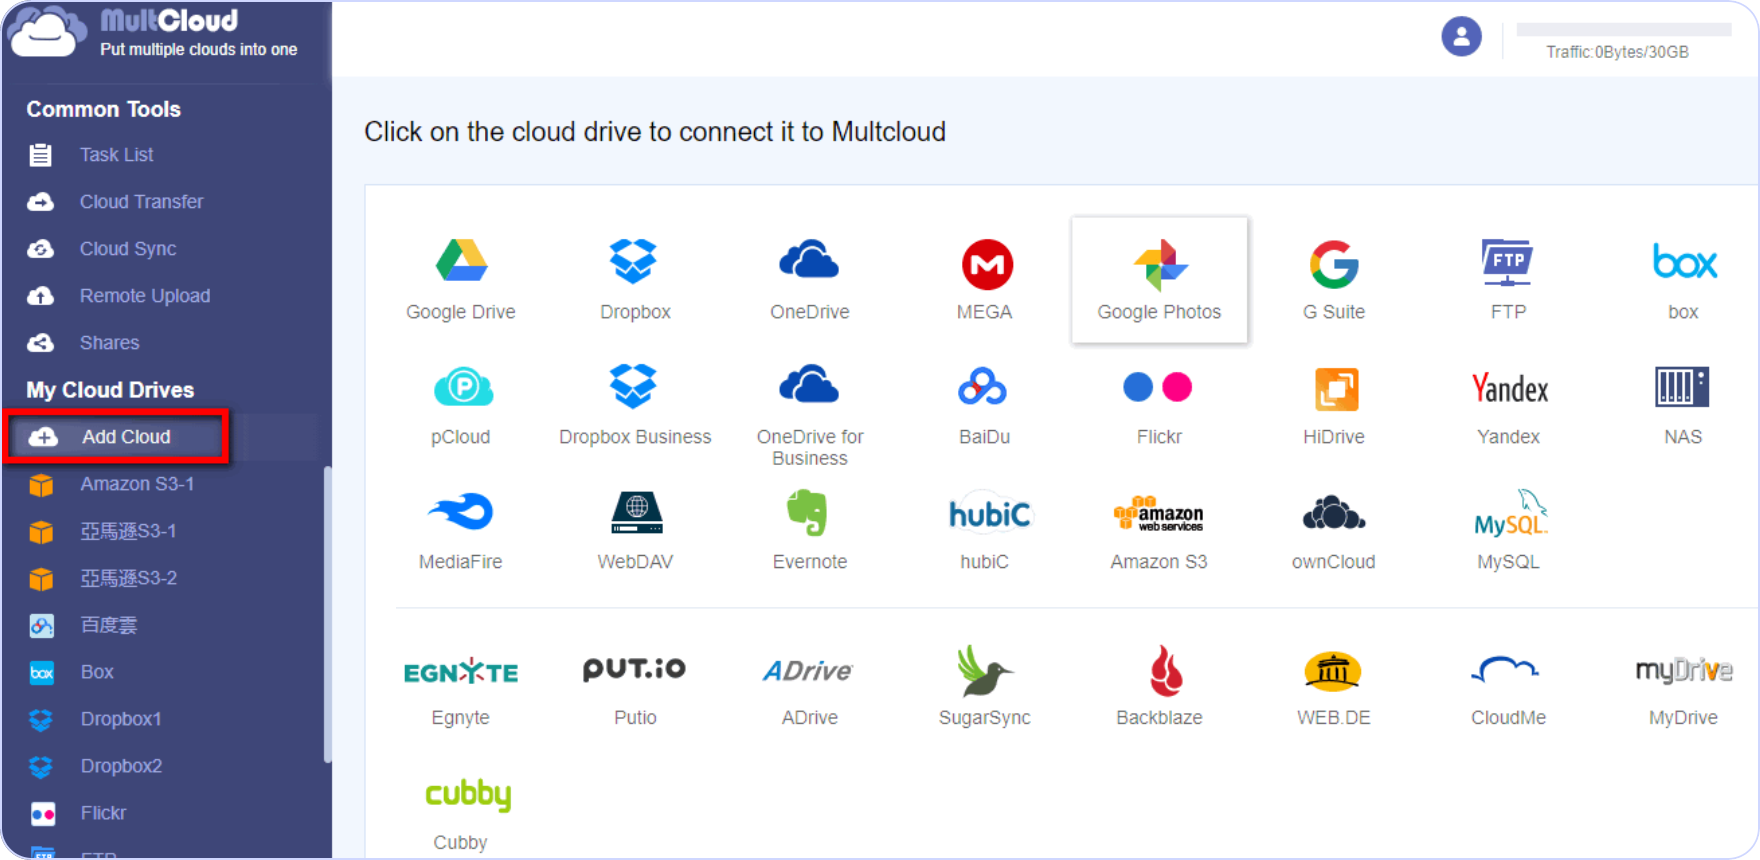Open the Task List
1760x860 pixels.
coord(116,155)
